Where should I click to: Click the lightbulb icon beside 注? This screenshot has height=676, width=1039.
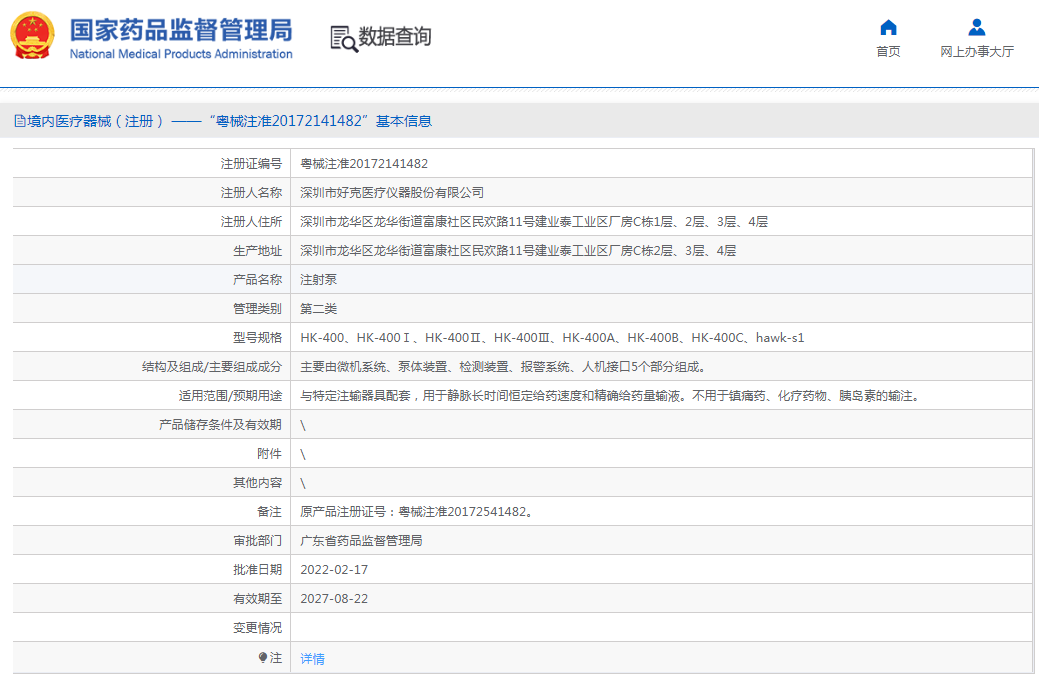click(263, 657)
